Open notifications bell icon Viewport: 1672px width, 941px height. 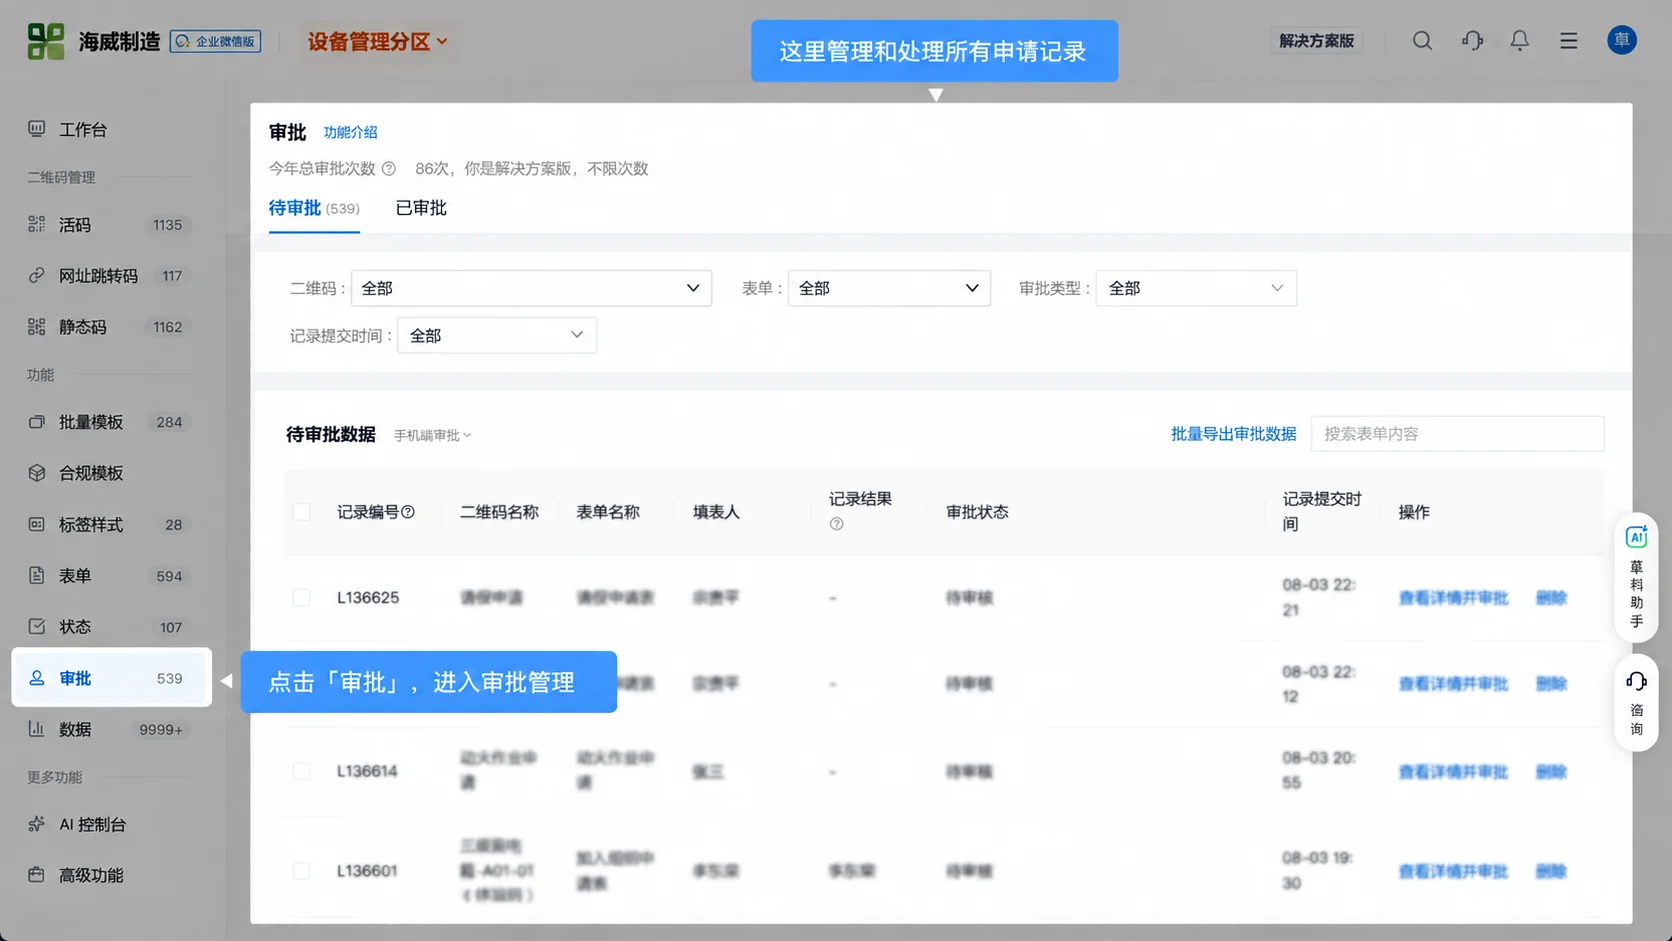tap(1519, 41)
